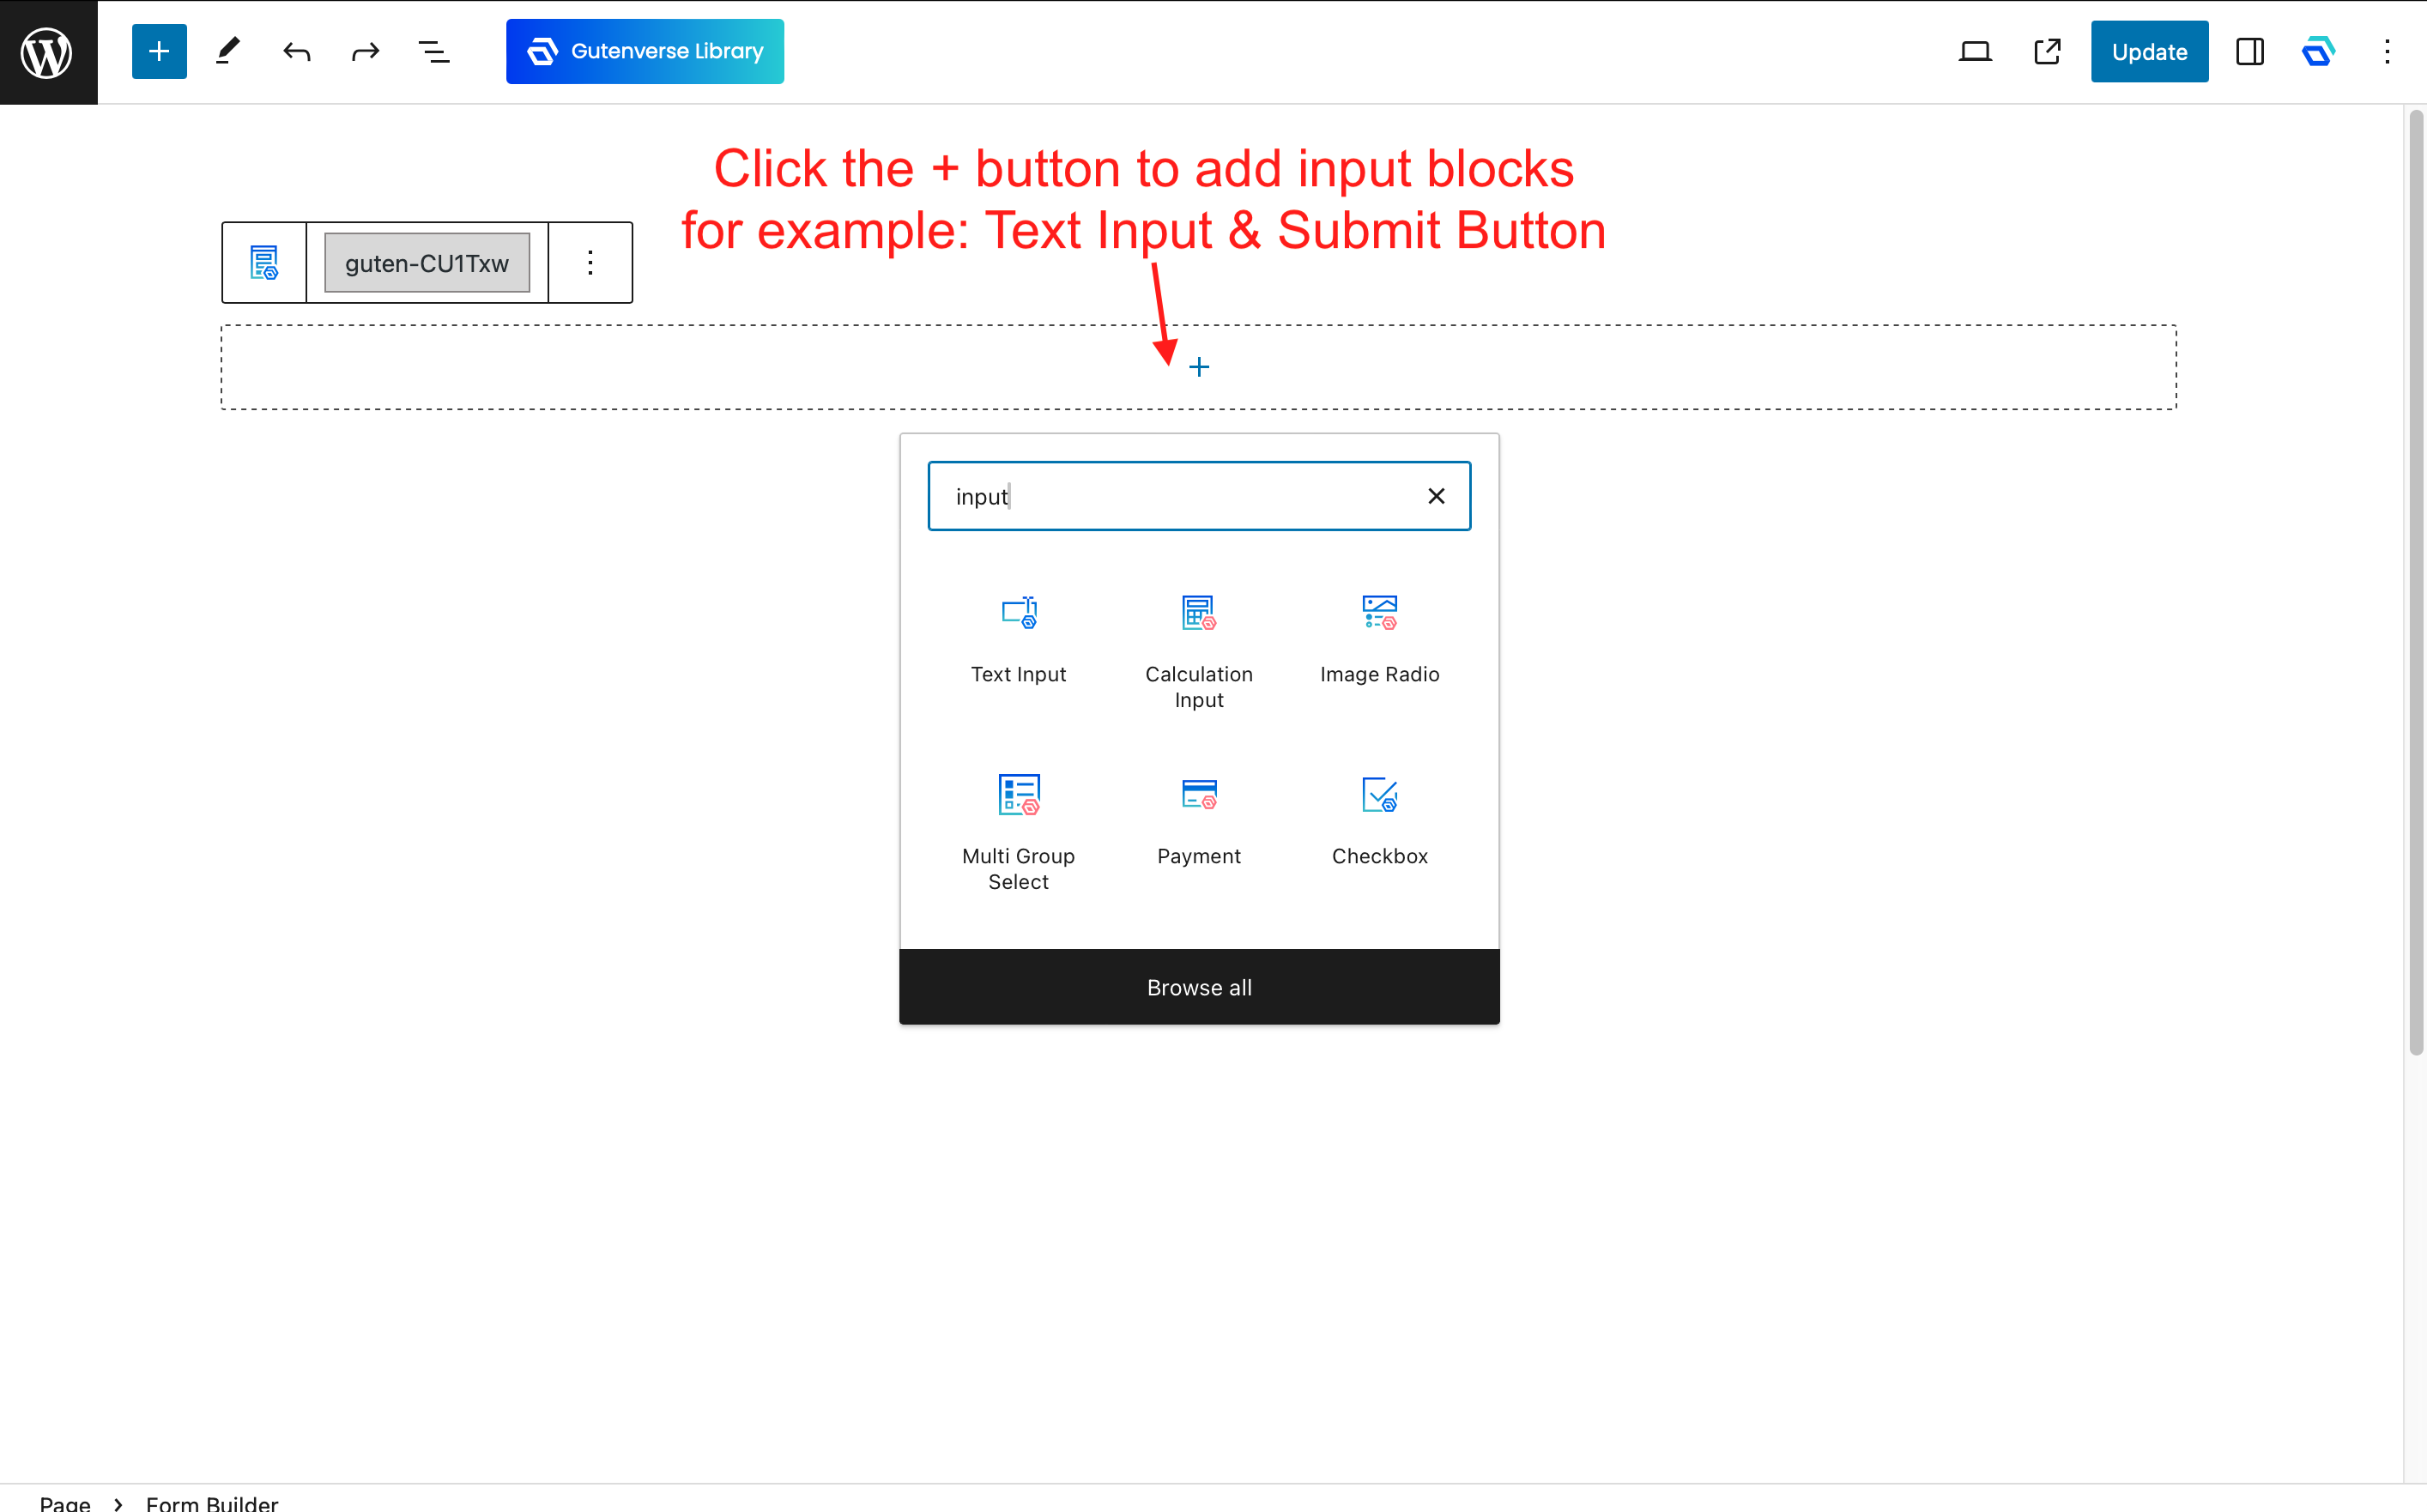Click the Update button
Screen dimensions: 2427x1512
pos(2148,51)
